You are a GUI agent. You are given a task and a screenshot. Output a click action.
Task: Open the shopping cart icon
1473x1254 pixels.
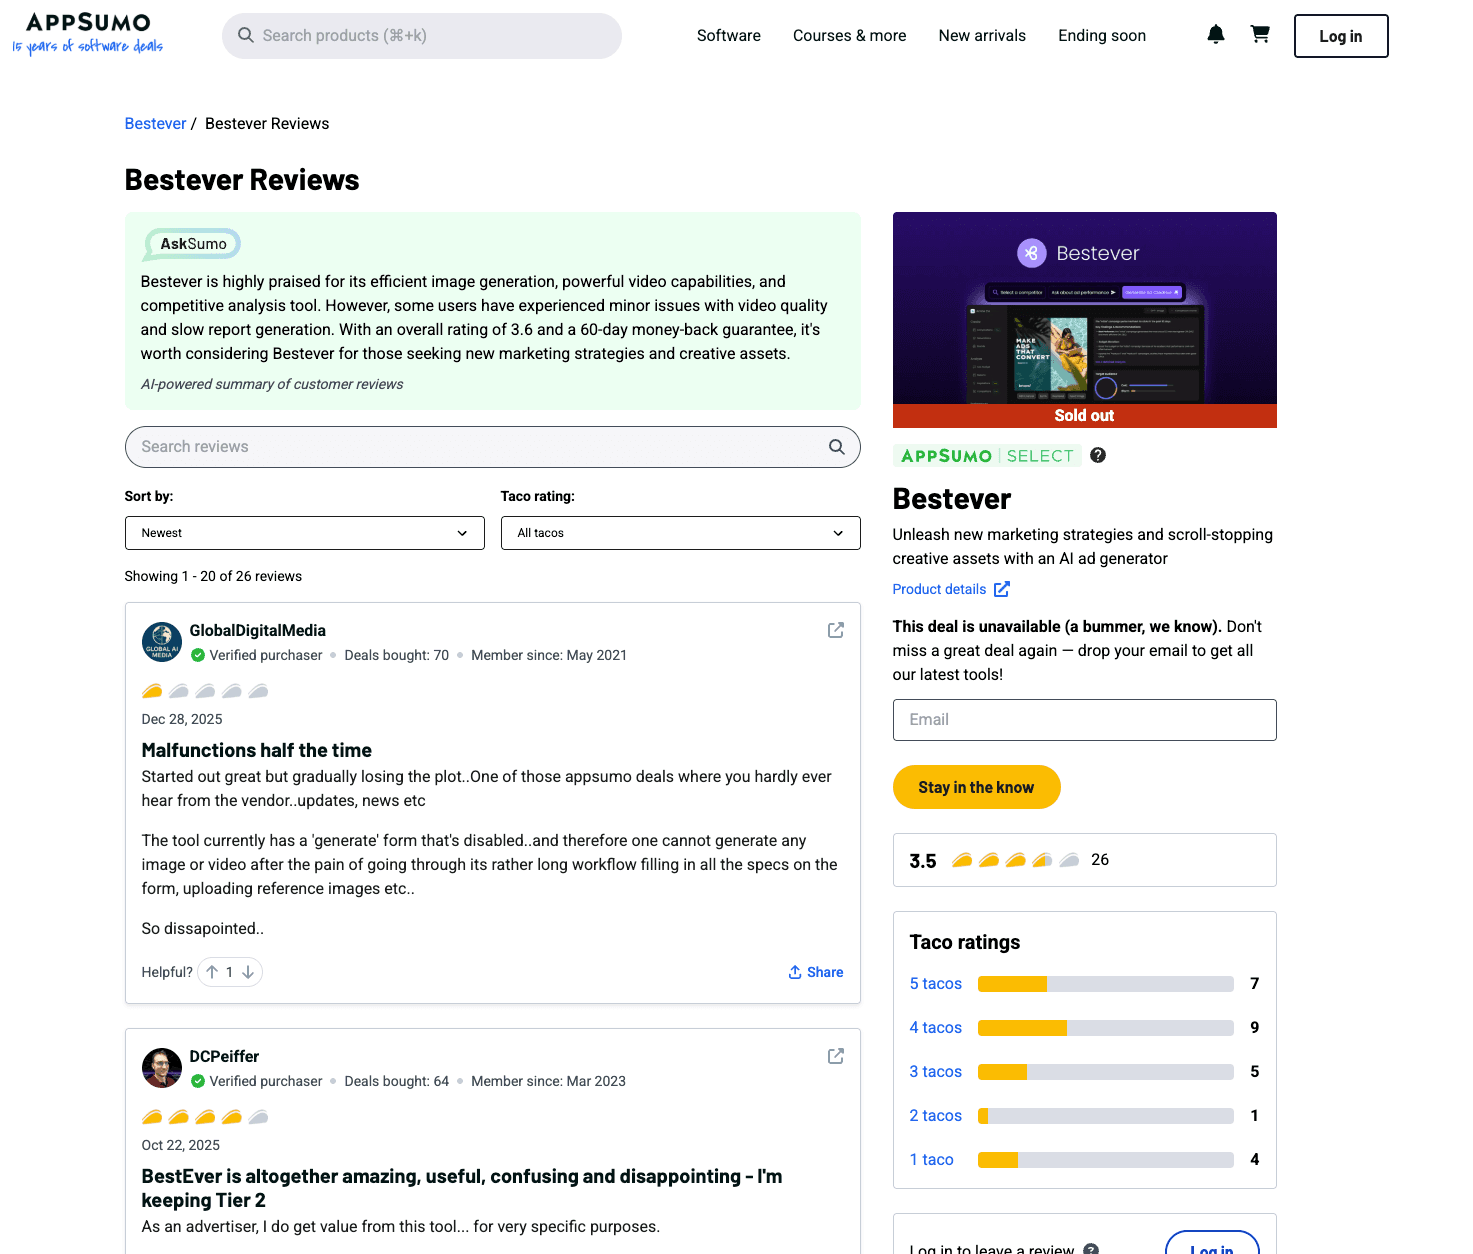pyautogui.click(x=1260, y=35)
